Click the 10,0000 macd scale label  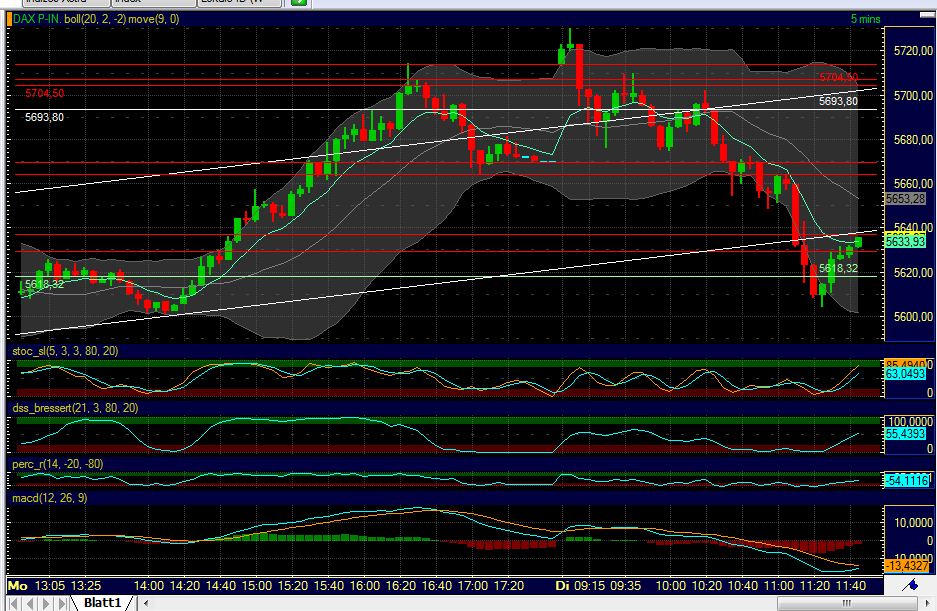click(x=914, y=523)
